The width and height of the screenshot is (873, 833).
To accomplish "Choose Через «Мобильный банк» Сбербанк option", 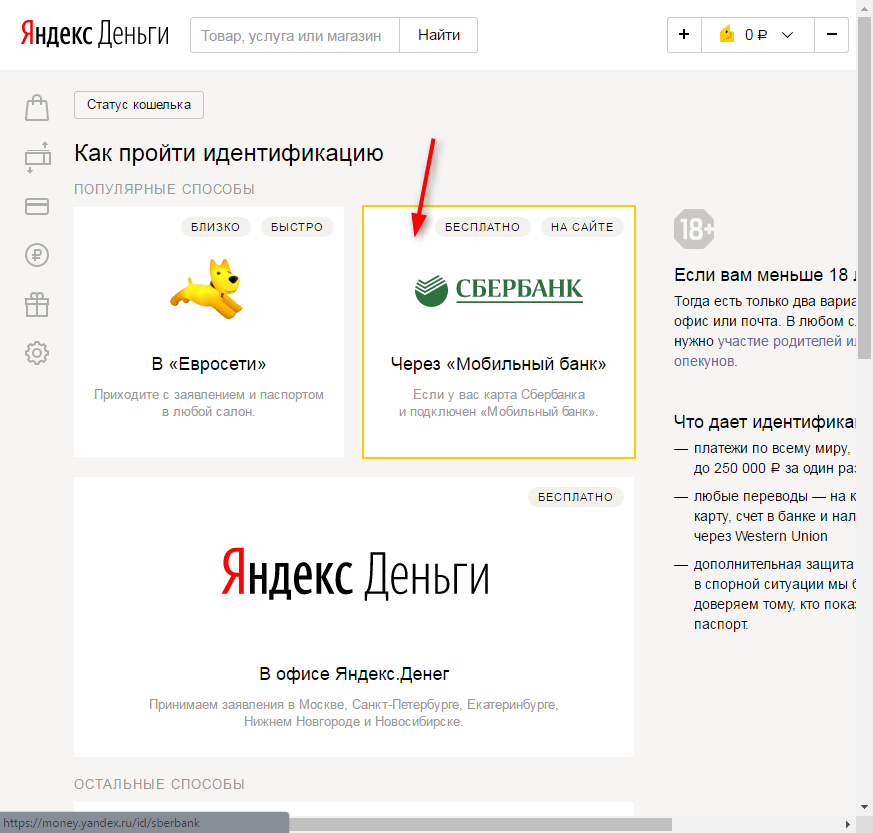I will click(x=498, y=332).
